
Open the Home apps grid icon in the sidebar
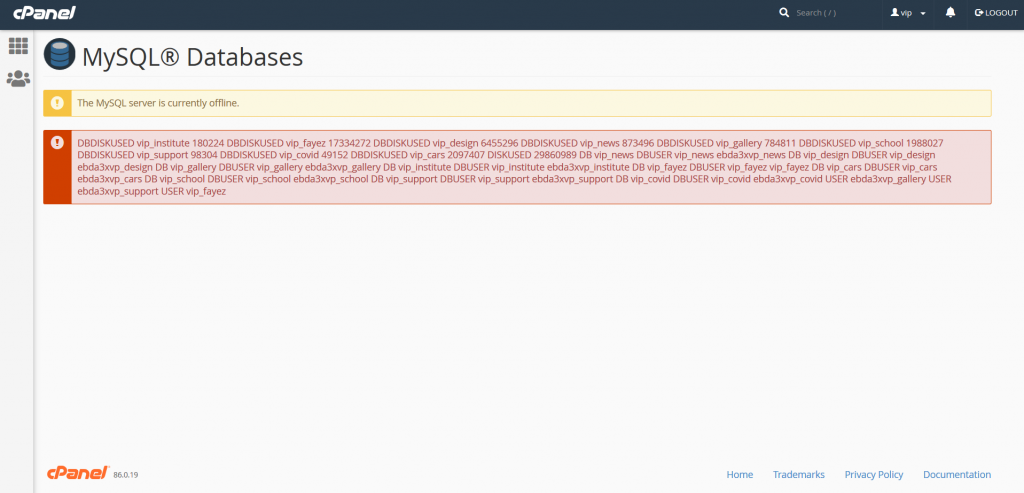[18, 46]
